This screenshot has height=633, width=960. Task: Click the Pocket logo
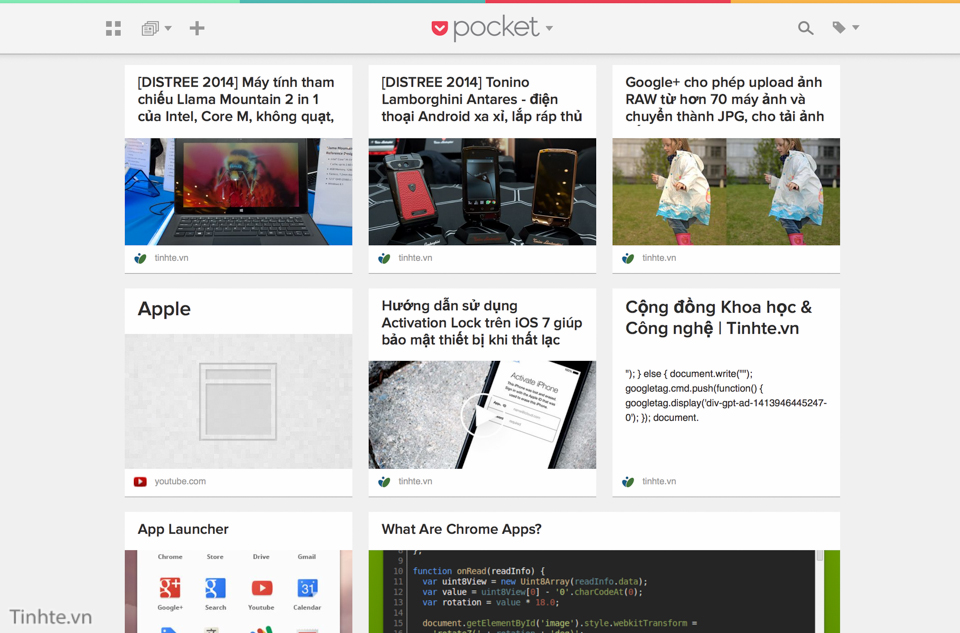(x=486, y=28)
